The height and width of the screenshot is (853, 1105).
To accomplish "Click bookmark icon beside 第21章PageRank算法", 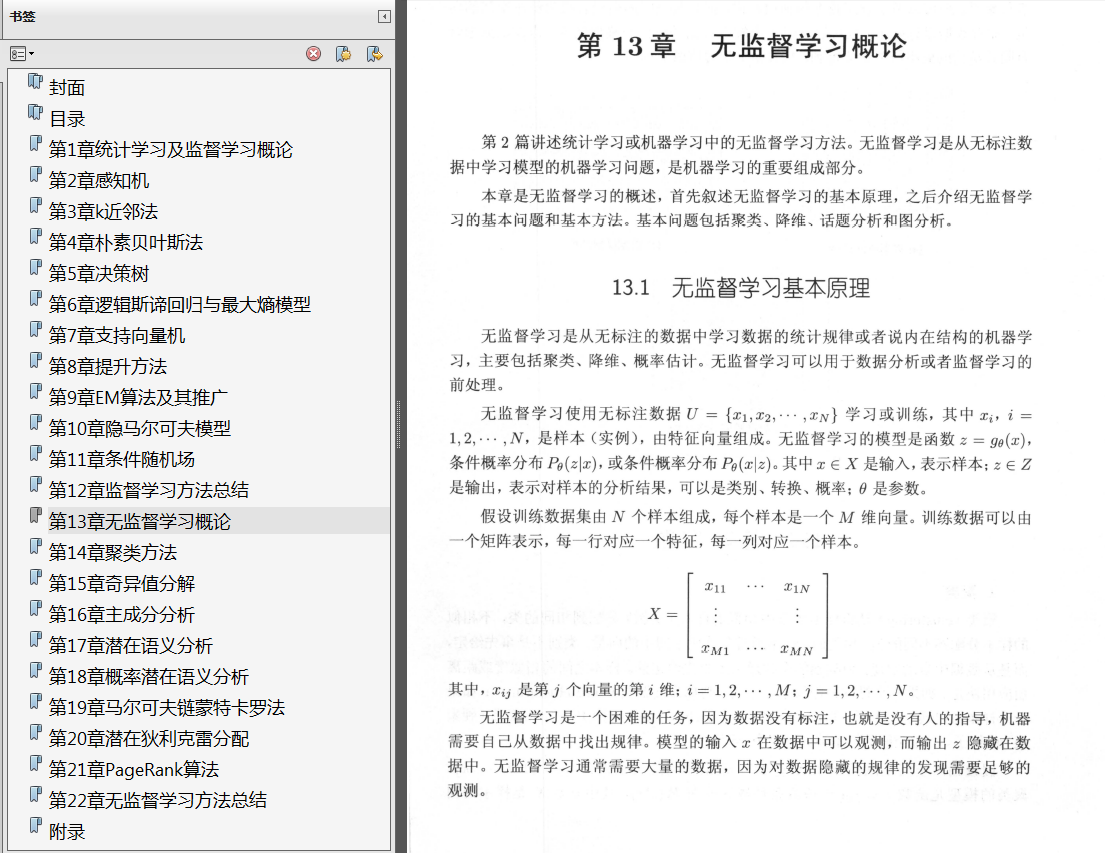I will pos(35,763).
